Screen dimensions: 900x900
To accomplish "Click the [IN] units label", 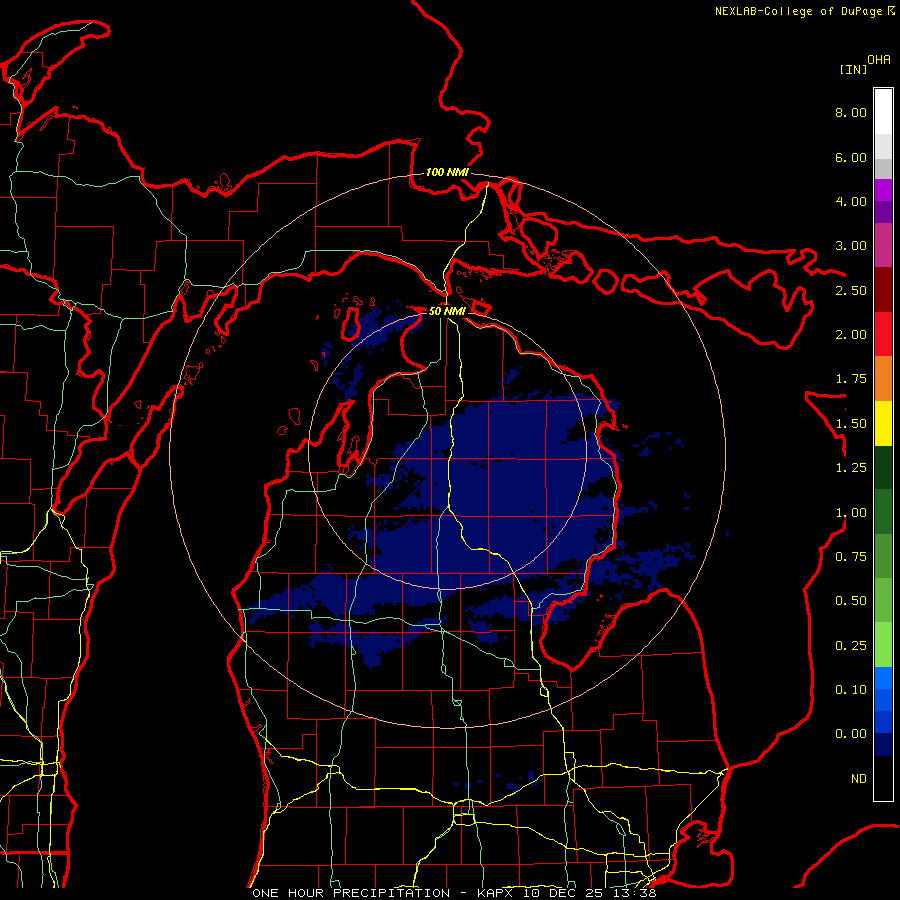I will coord(853,69).
